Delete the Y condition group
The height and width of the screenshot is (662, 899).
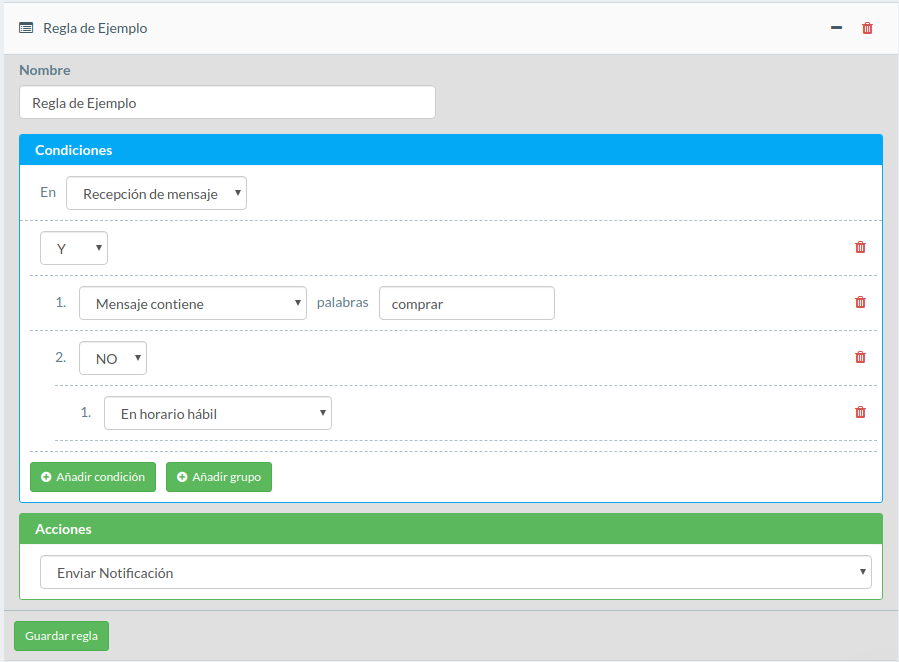click(x=860, y=247)
